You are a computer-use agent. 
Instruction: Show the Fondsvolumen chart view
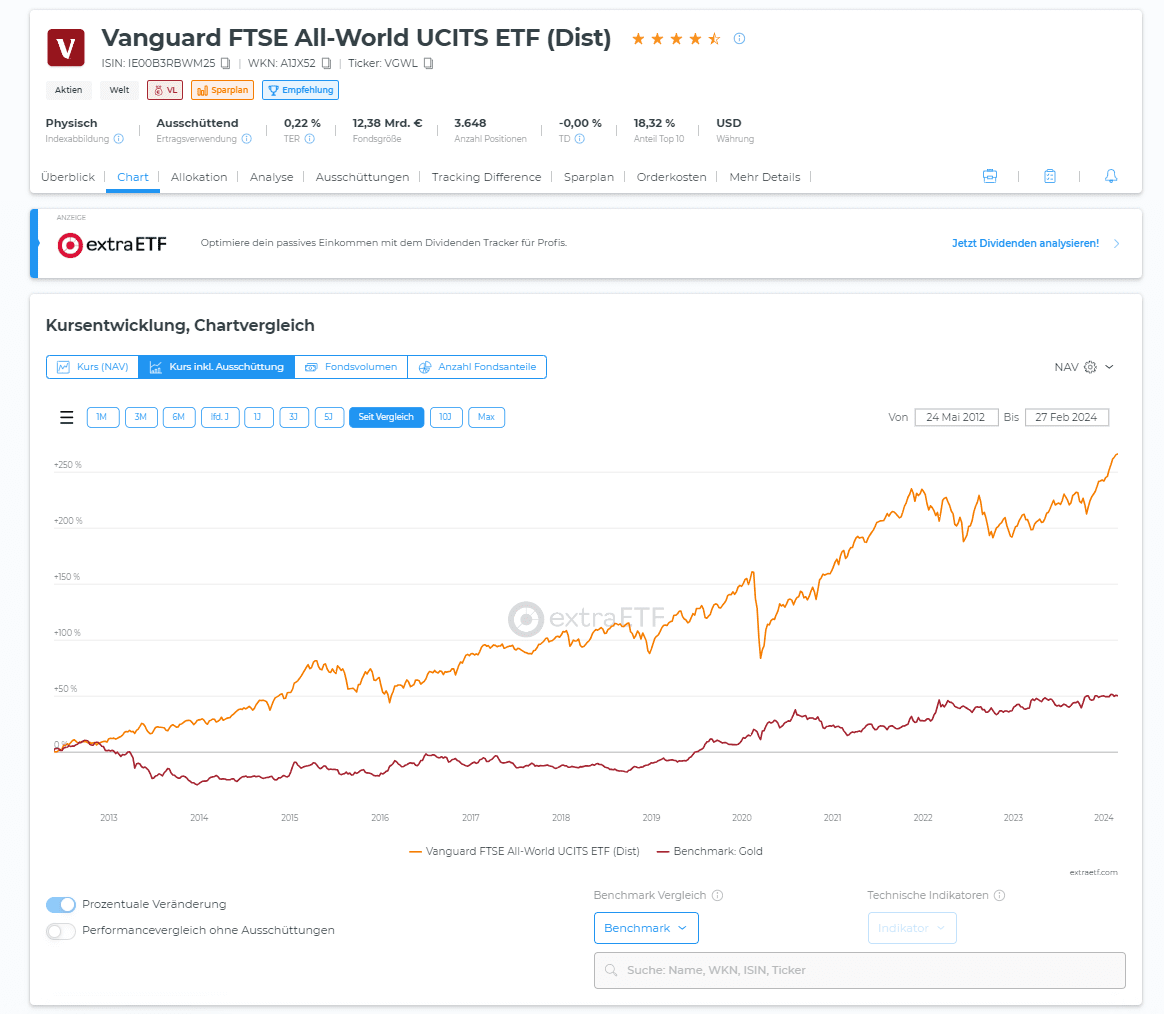pyautogui.click(x=351, y=367)
